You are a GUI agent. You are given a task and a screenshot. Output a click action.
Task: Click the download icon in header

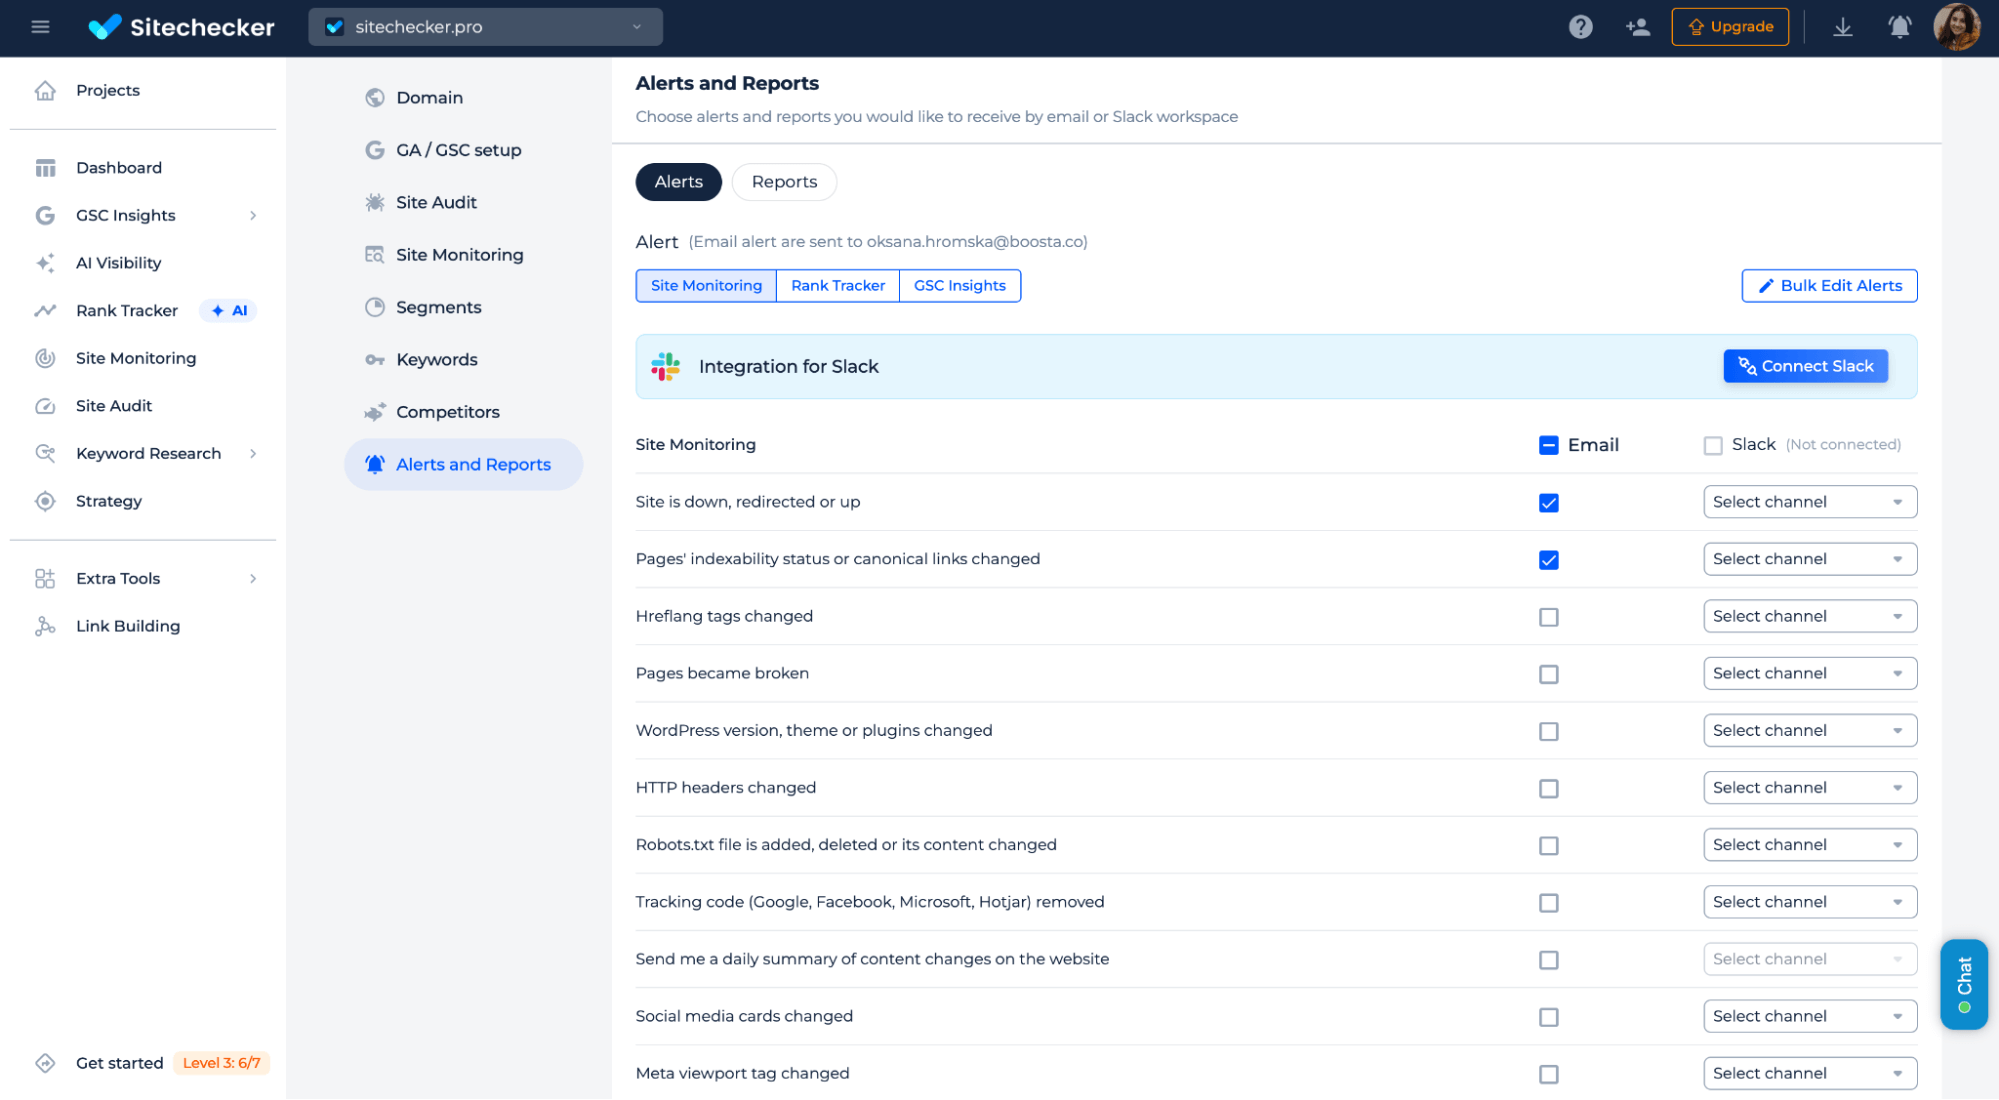point(1842,27)
